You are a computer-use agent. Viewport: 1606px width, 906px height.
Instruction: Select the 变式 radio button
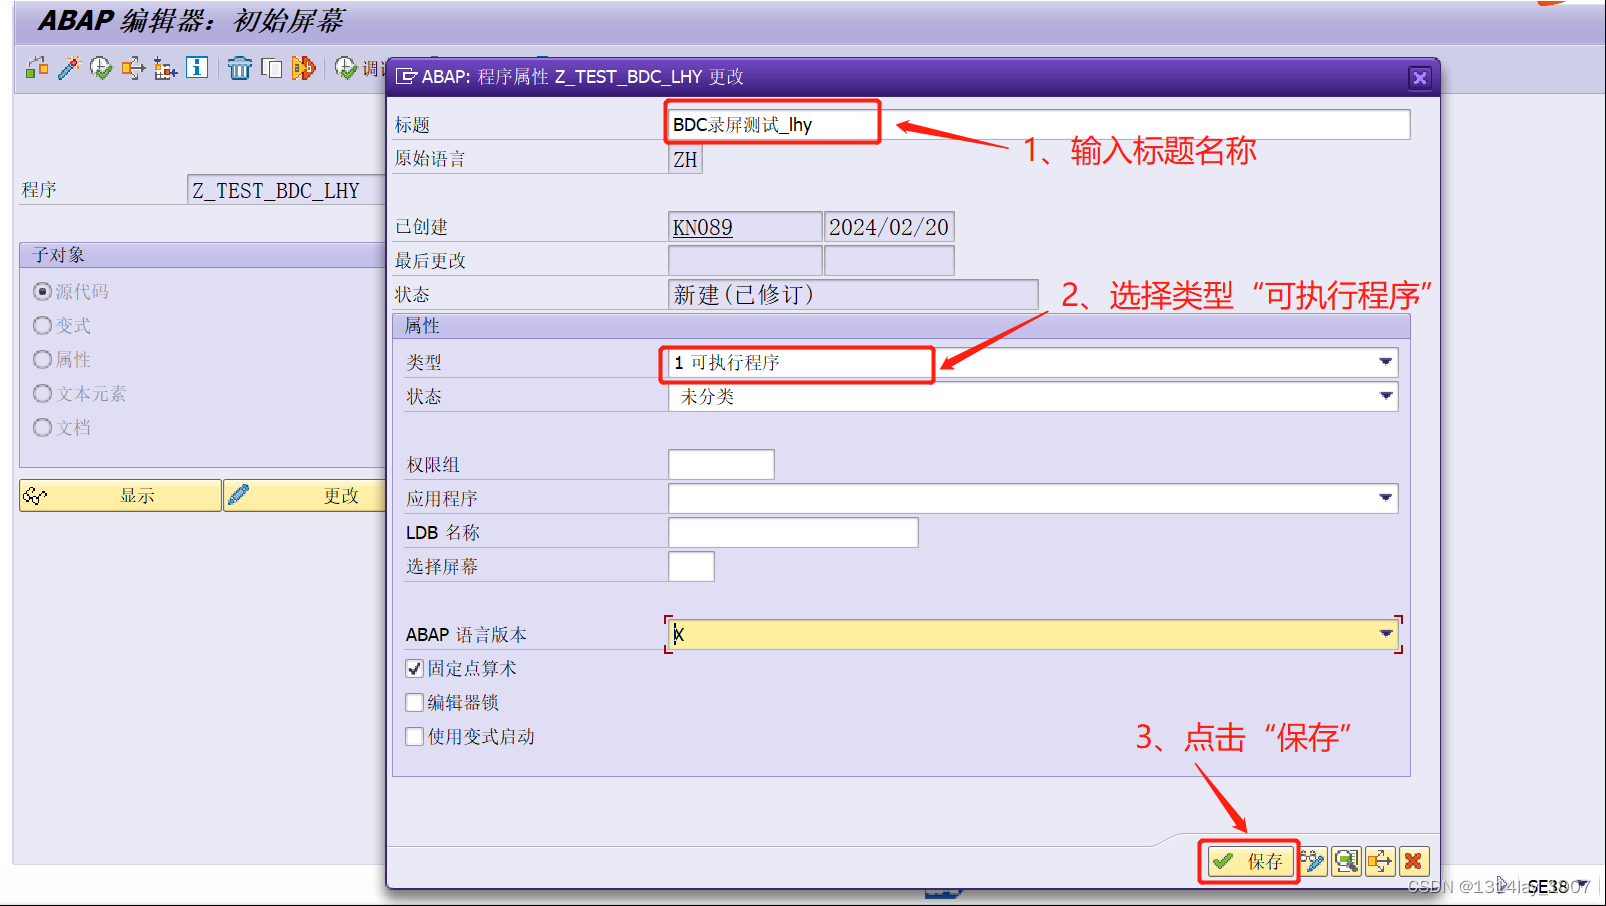(x=42, y=325)
